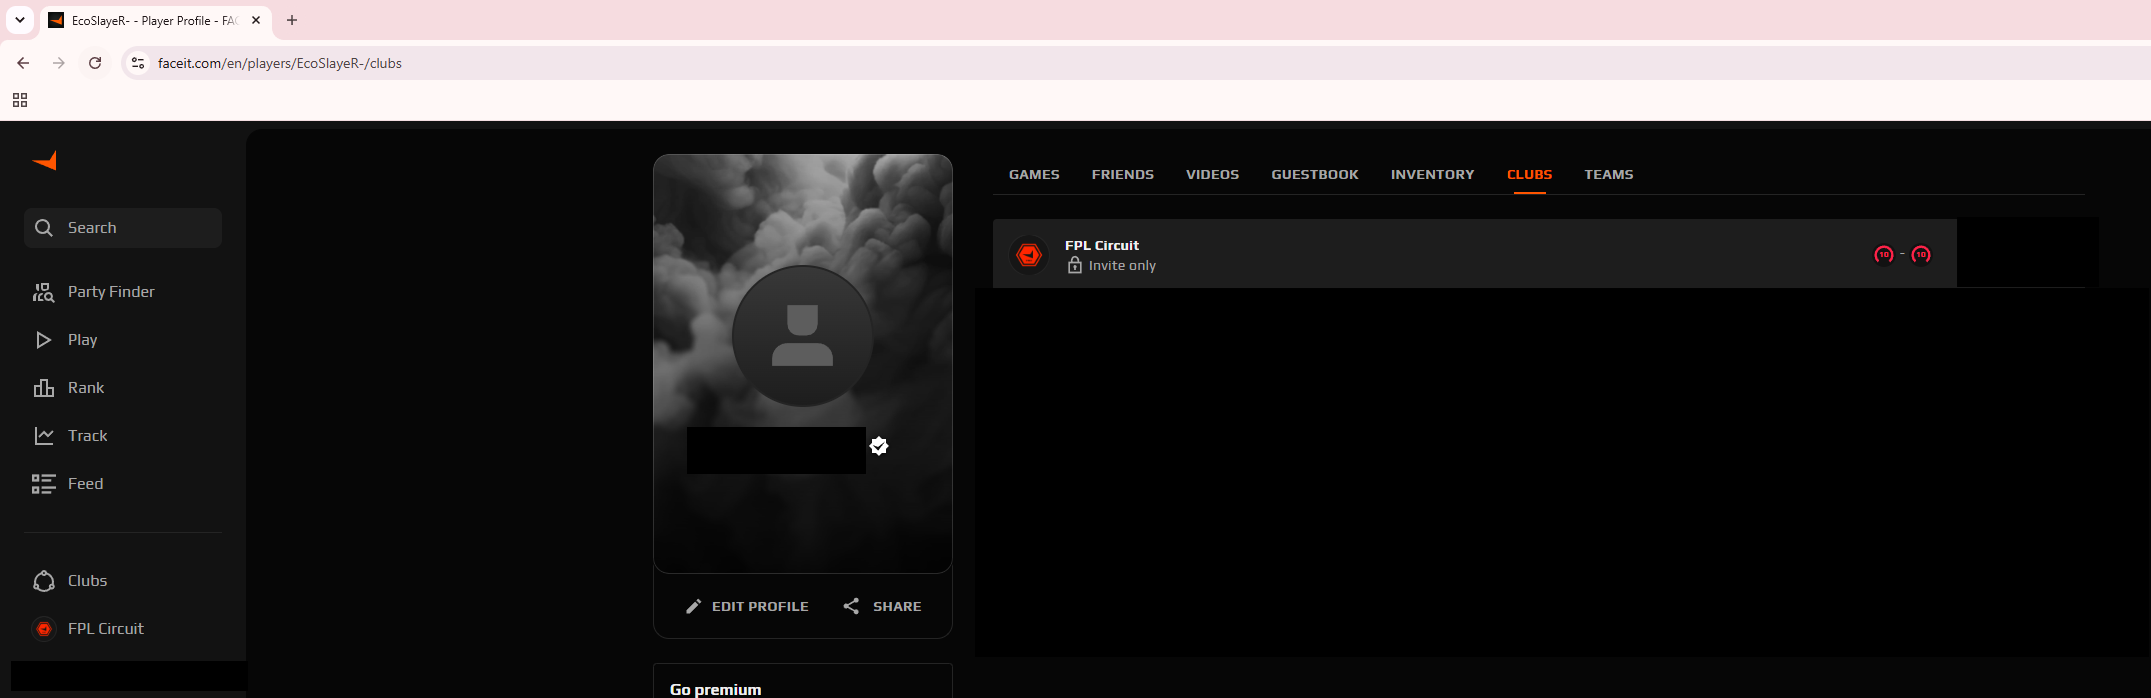This screenshot has width=2151, height=698.
Task: Open the Track section
Action: tap(87, 436)
